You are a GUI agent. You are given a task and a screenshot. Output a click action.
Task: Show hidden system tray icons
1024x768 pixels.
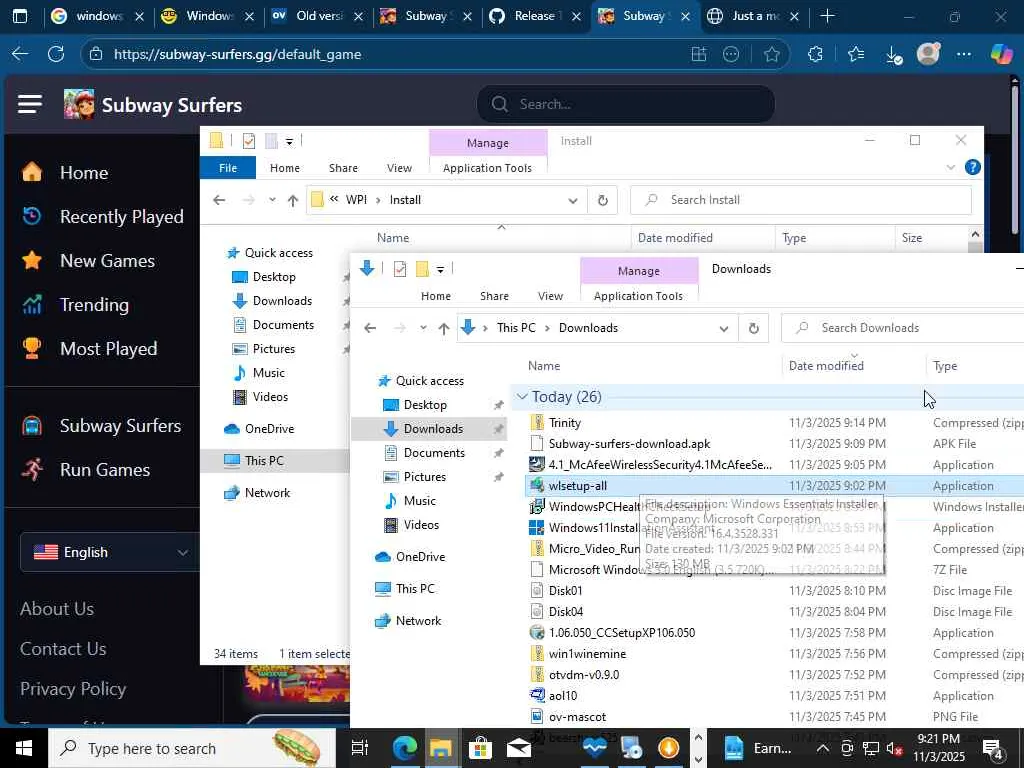click(823, 749)
